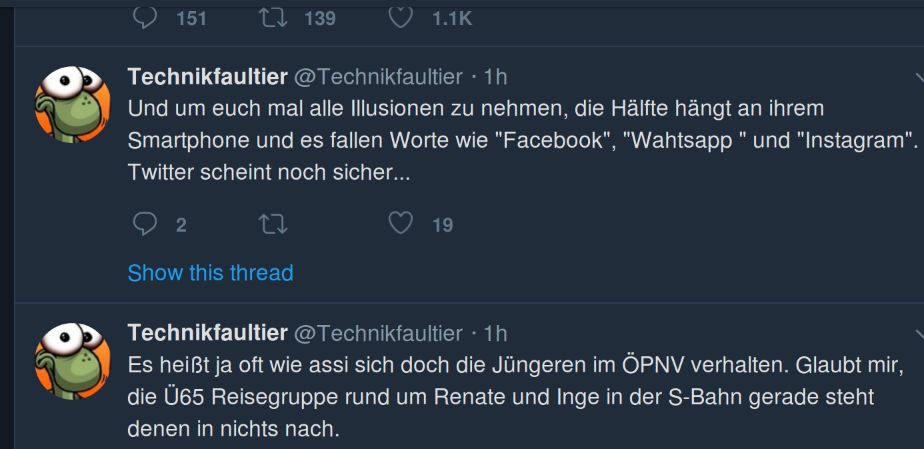Open the tweet text about Facebook and Instagram

click(520, 139)
